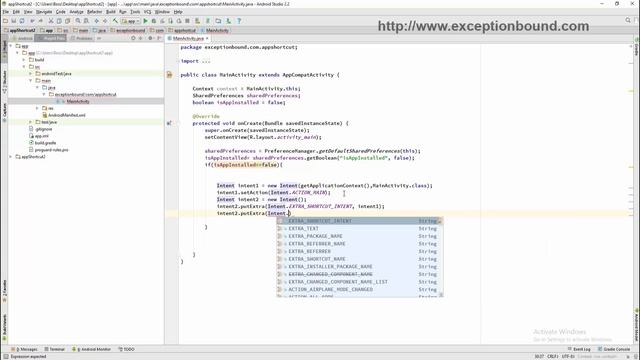Expand the bottom appShortcut2 node
The width and height of the screenshot is (640, 360).
(11, 157)
